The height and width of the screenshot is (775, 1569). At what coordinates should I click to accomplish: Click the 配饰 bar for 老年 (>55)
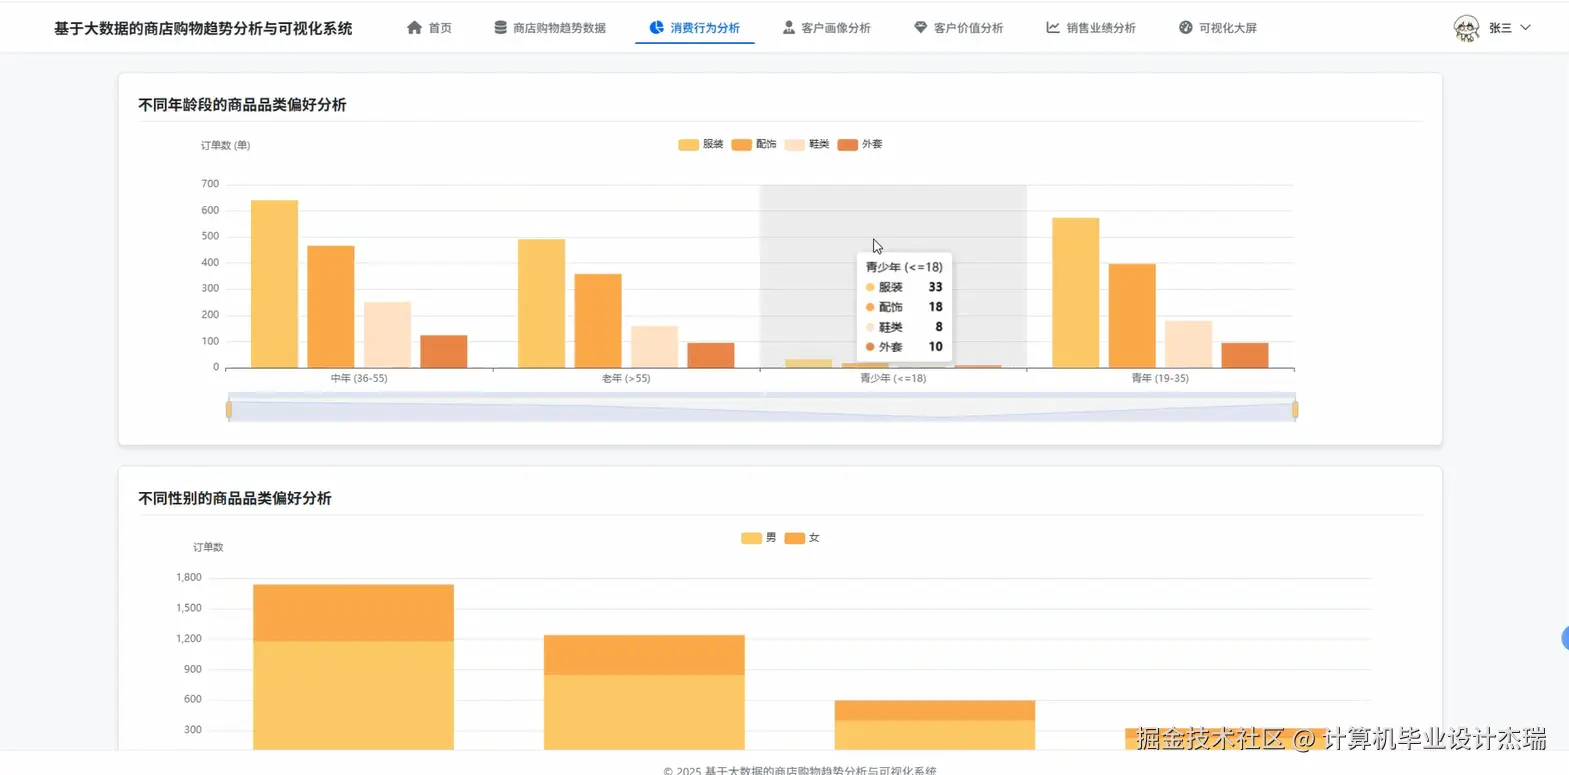[x=598, y=321]
